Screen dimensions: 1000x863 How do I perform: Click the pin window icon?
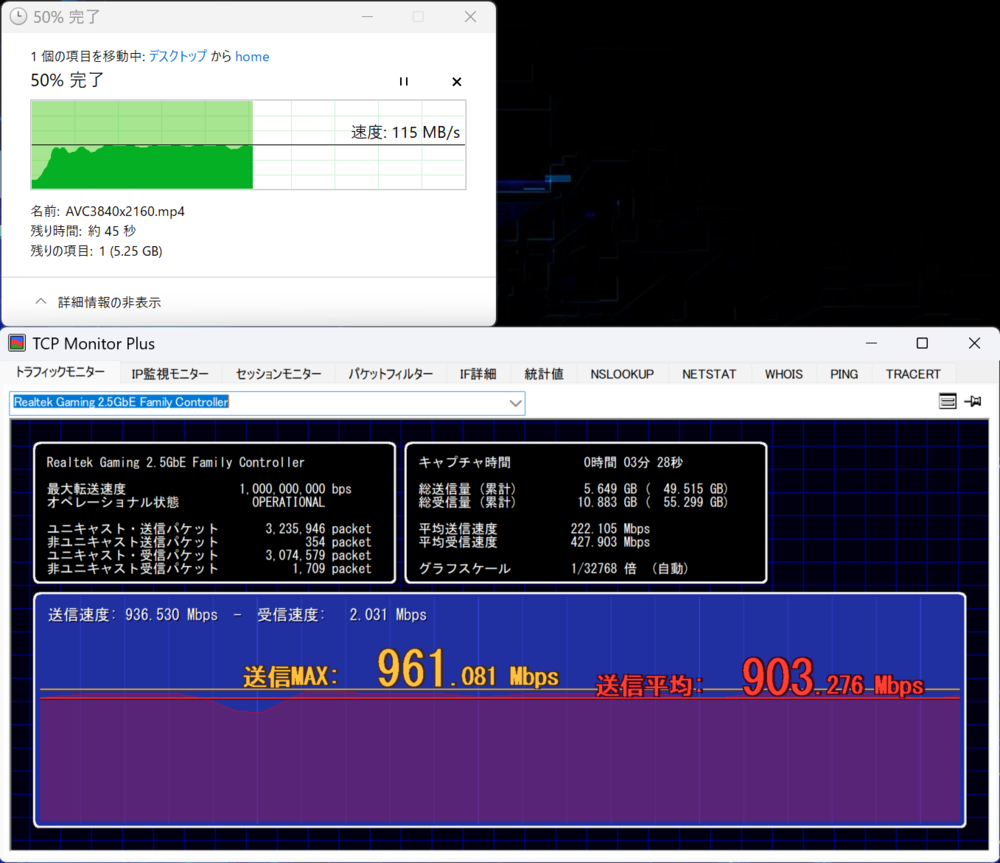click(973, 401)
